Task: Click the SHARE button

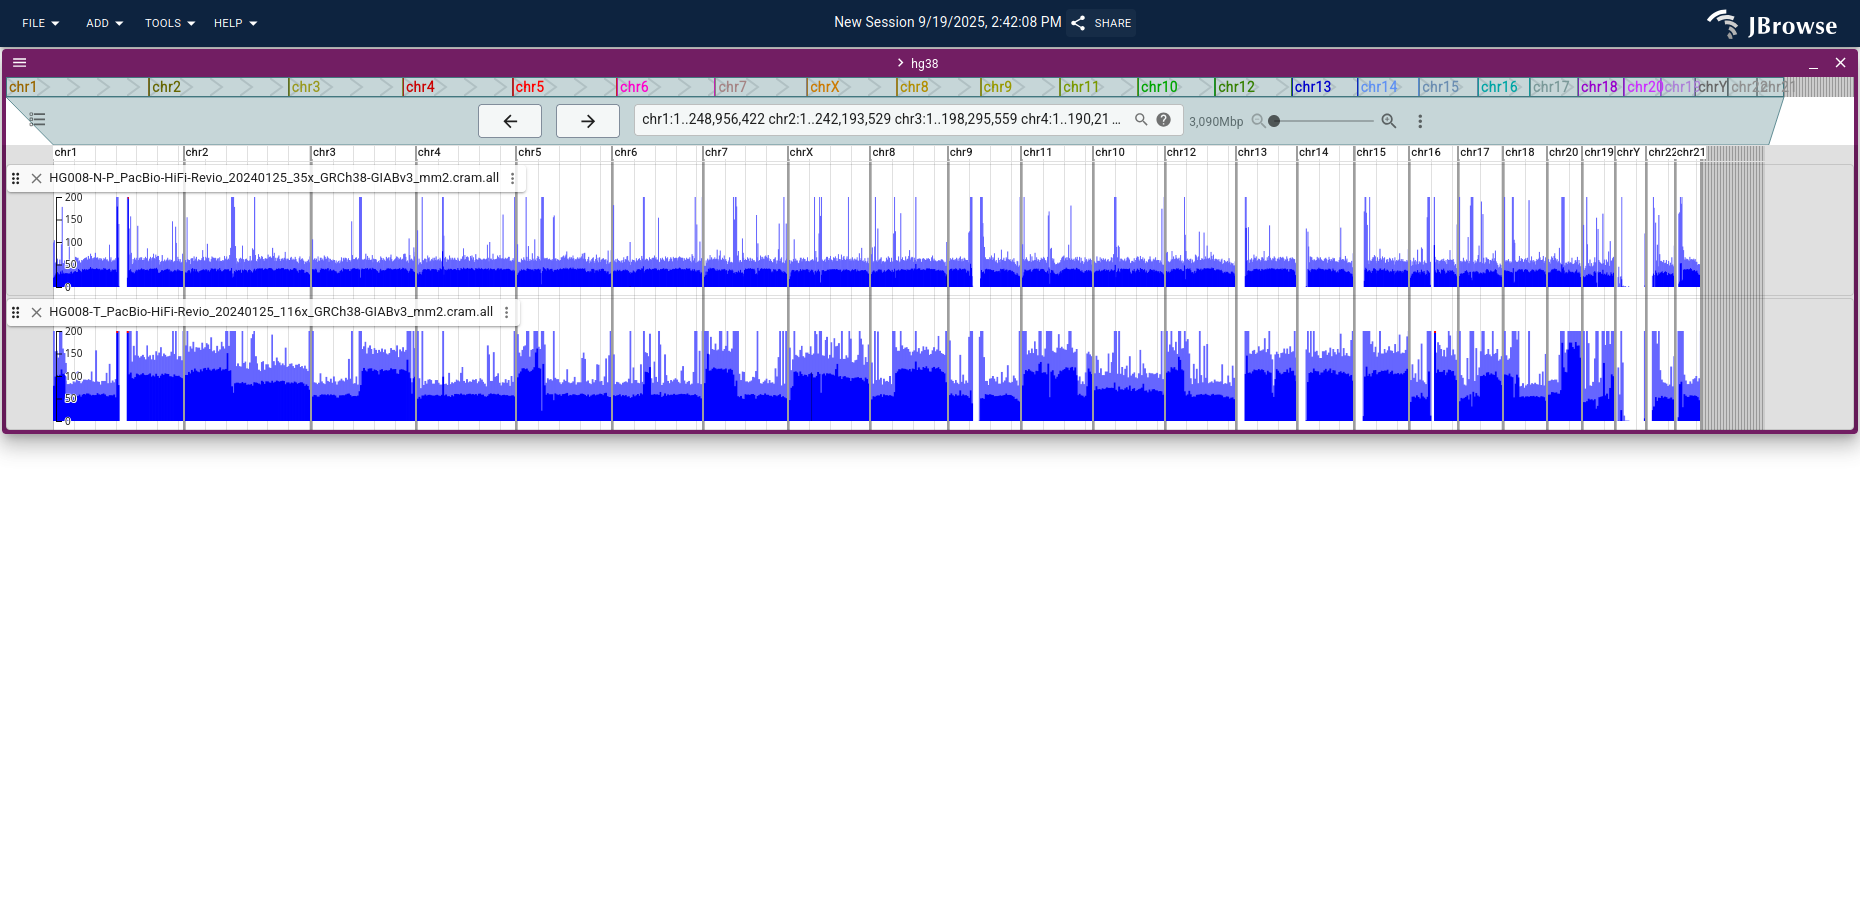Action: coord(1101,23)
